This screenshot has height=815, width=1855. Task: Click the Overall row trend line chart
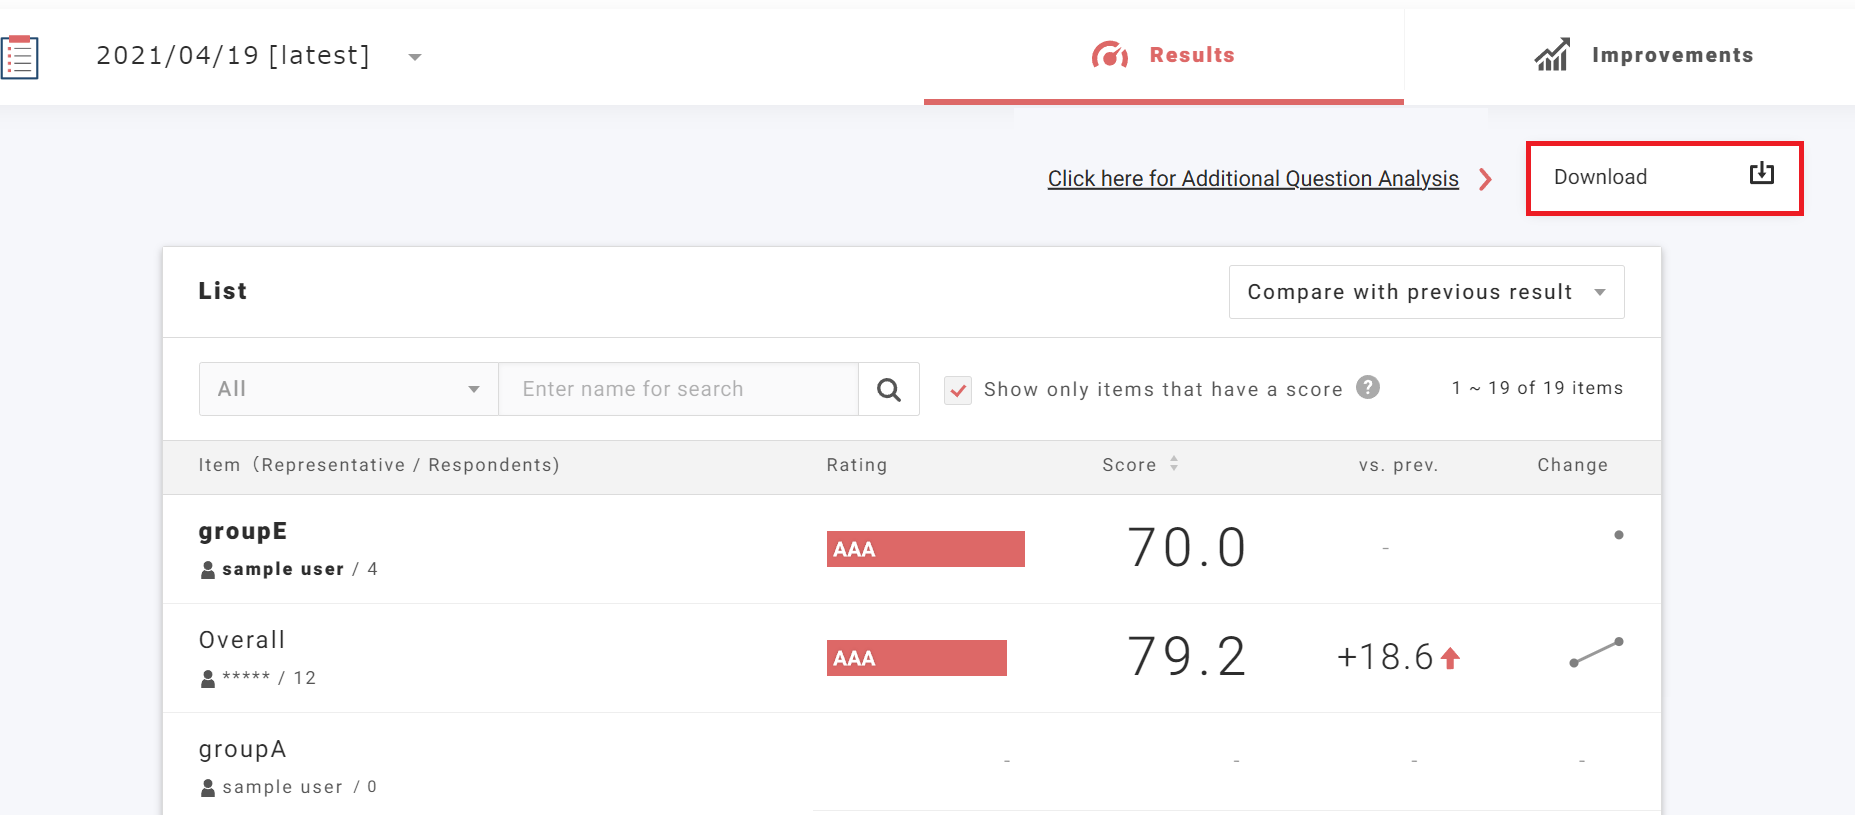[1596, 652]
